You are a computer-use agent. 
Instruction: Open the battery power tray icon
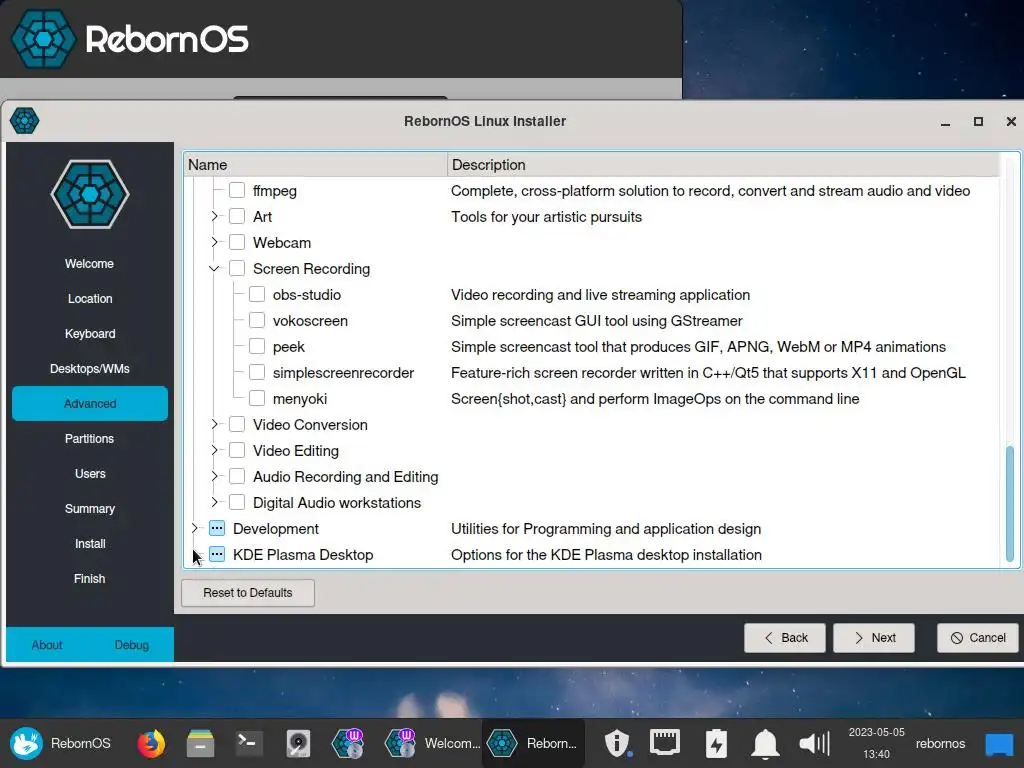pos(716,743)
